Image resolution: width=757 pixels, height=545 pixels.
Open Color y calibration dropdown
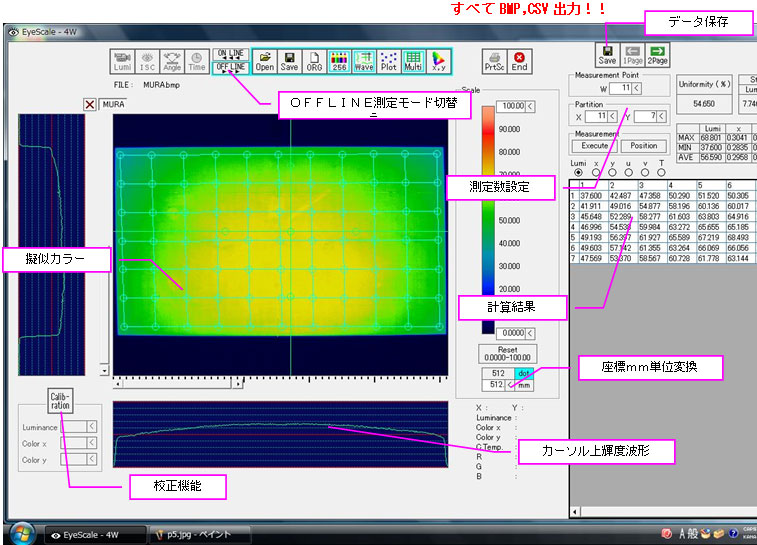tap(92, 460)
